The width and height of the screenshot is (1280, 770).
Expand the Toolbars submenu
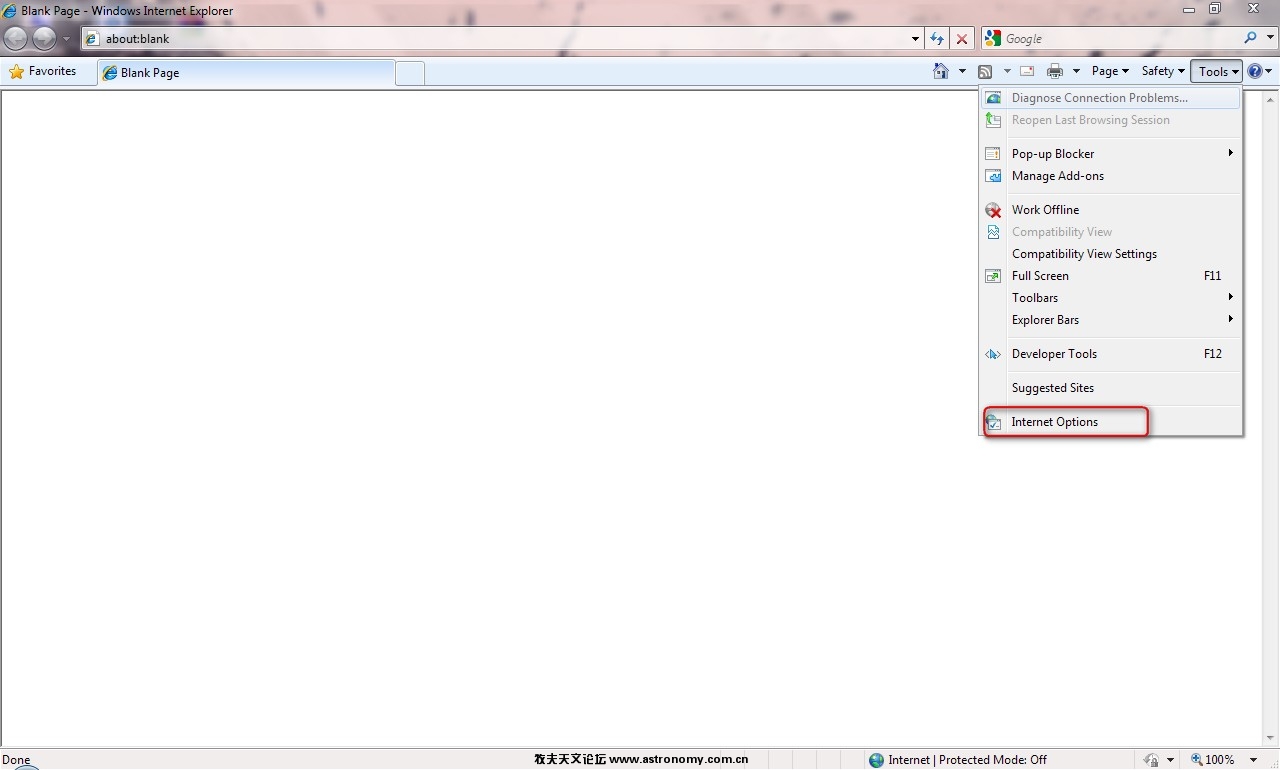point(1111,298)
